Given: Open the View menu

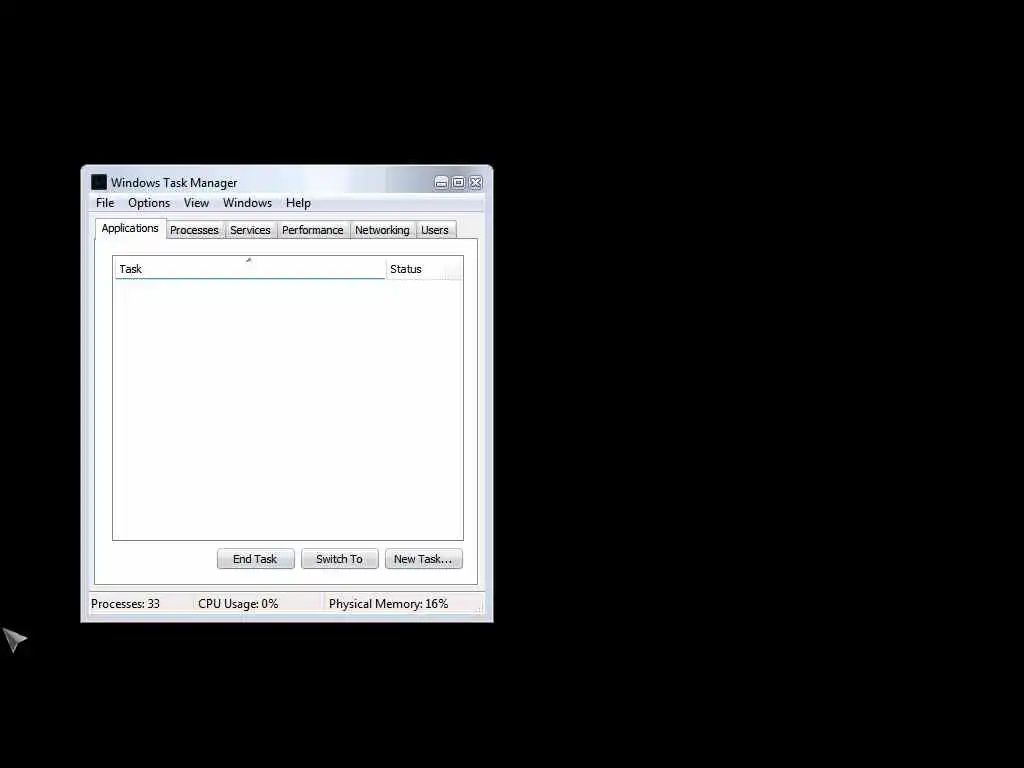Looking at the screenshot, I should tap(196, 203).
